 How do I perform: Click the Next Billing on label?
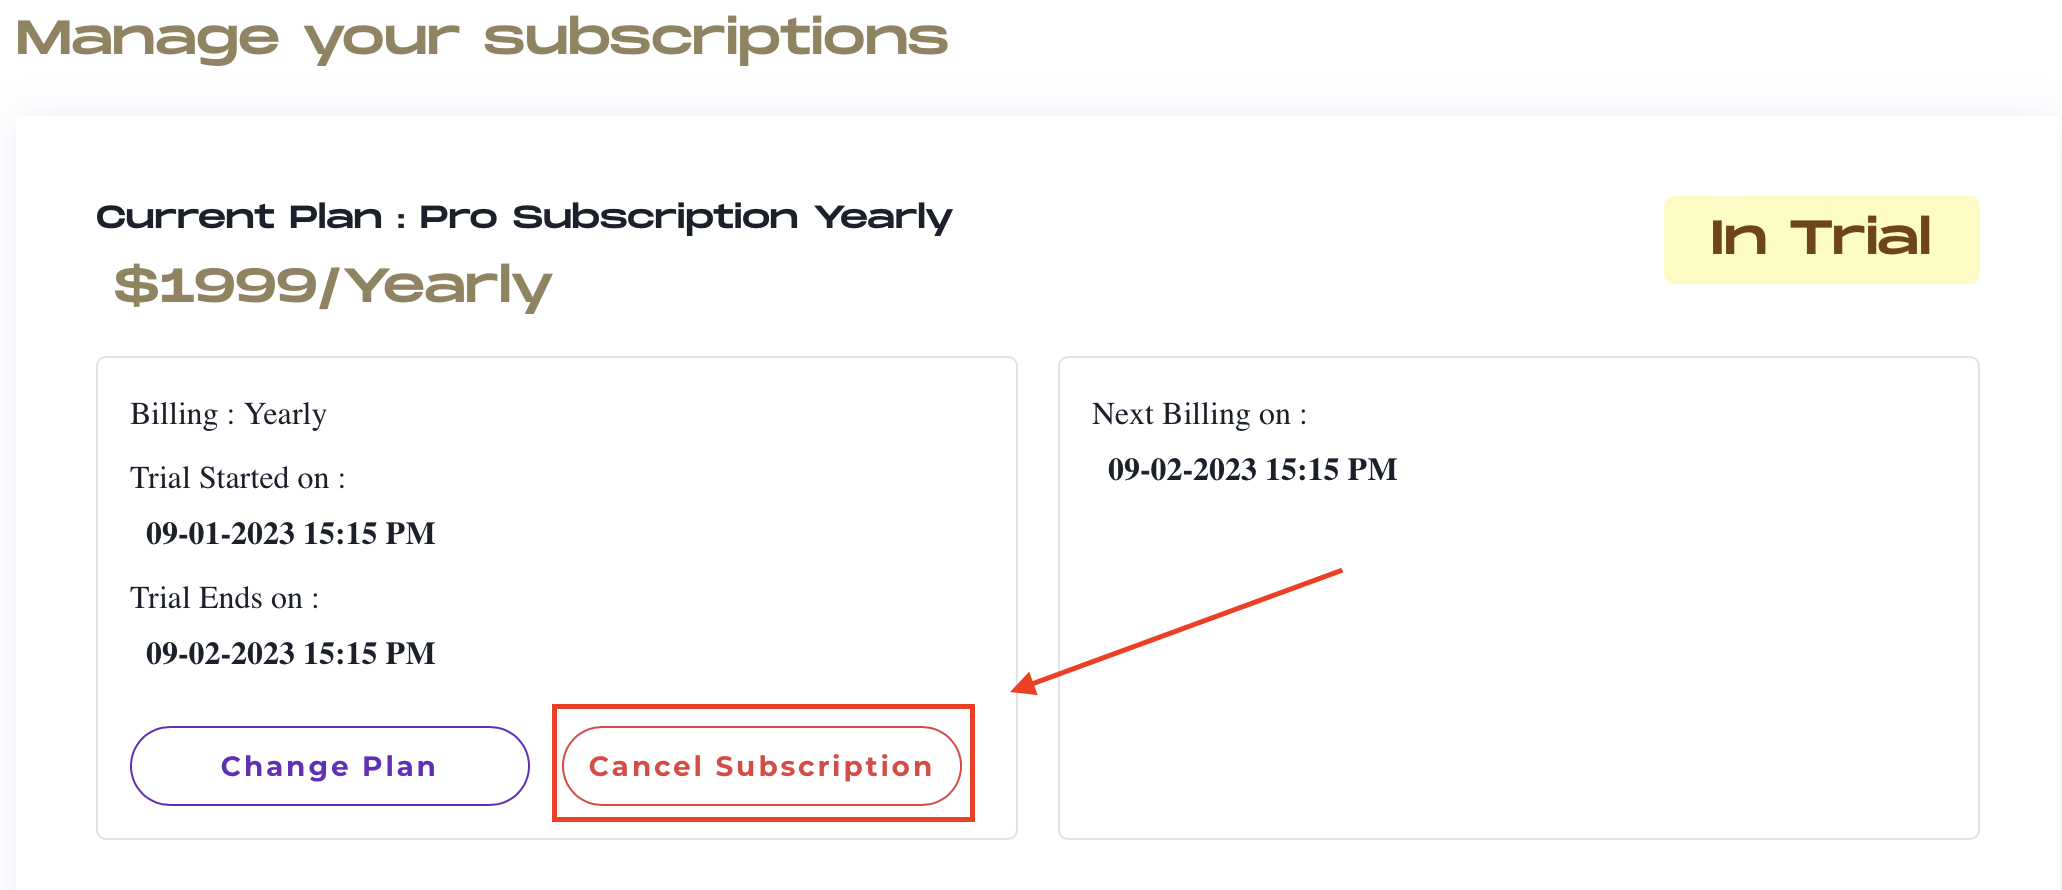pyautogui.click(x=1199, y=414)
